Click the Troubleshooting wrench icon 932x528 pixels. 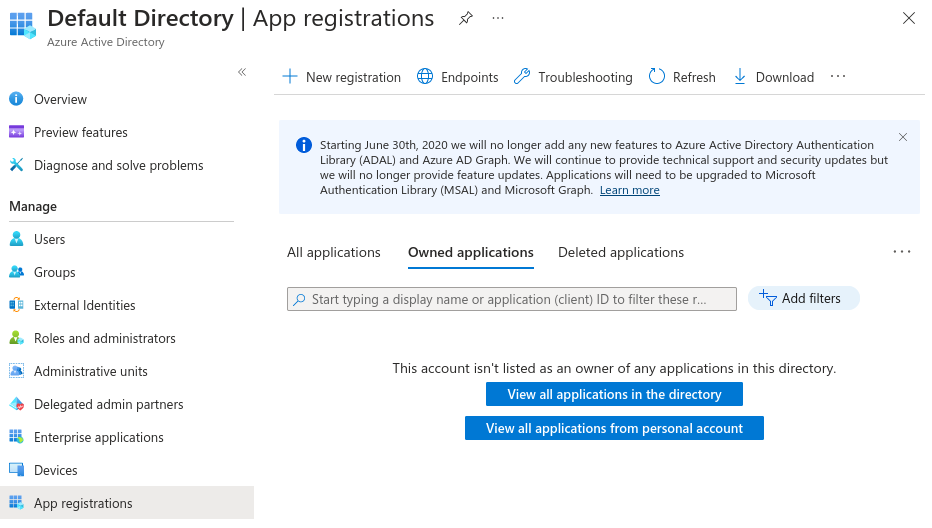coord(522,77)
